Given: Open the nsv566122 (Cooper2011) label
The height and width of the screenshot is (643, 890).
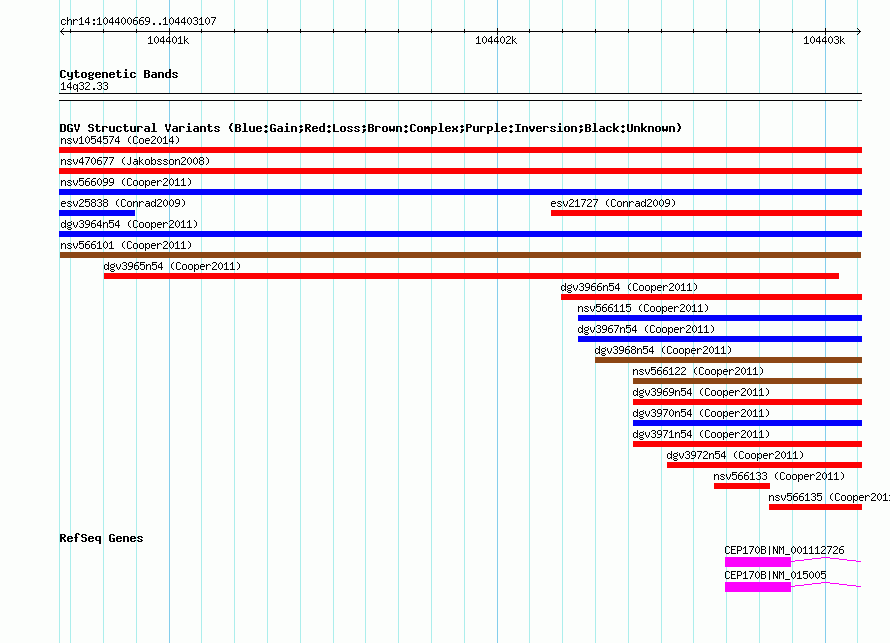Looking at the screenshot, I should [x=698, y=371].
